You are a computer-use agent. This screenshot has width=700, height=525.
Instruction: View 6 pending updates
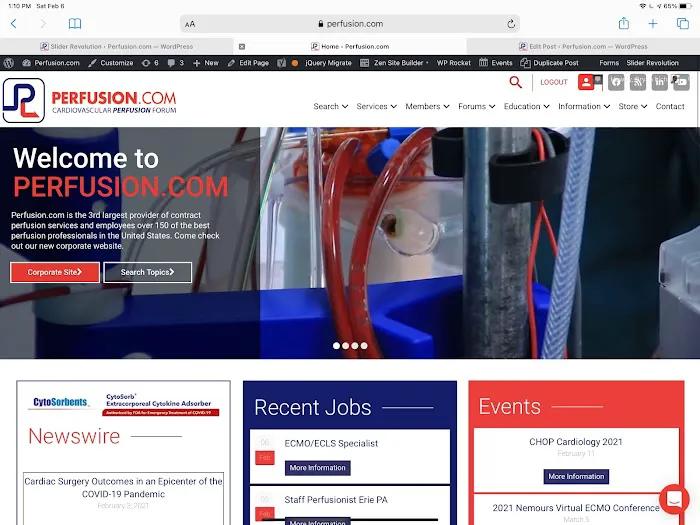150,63
